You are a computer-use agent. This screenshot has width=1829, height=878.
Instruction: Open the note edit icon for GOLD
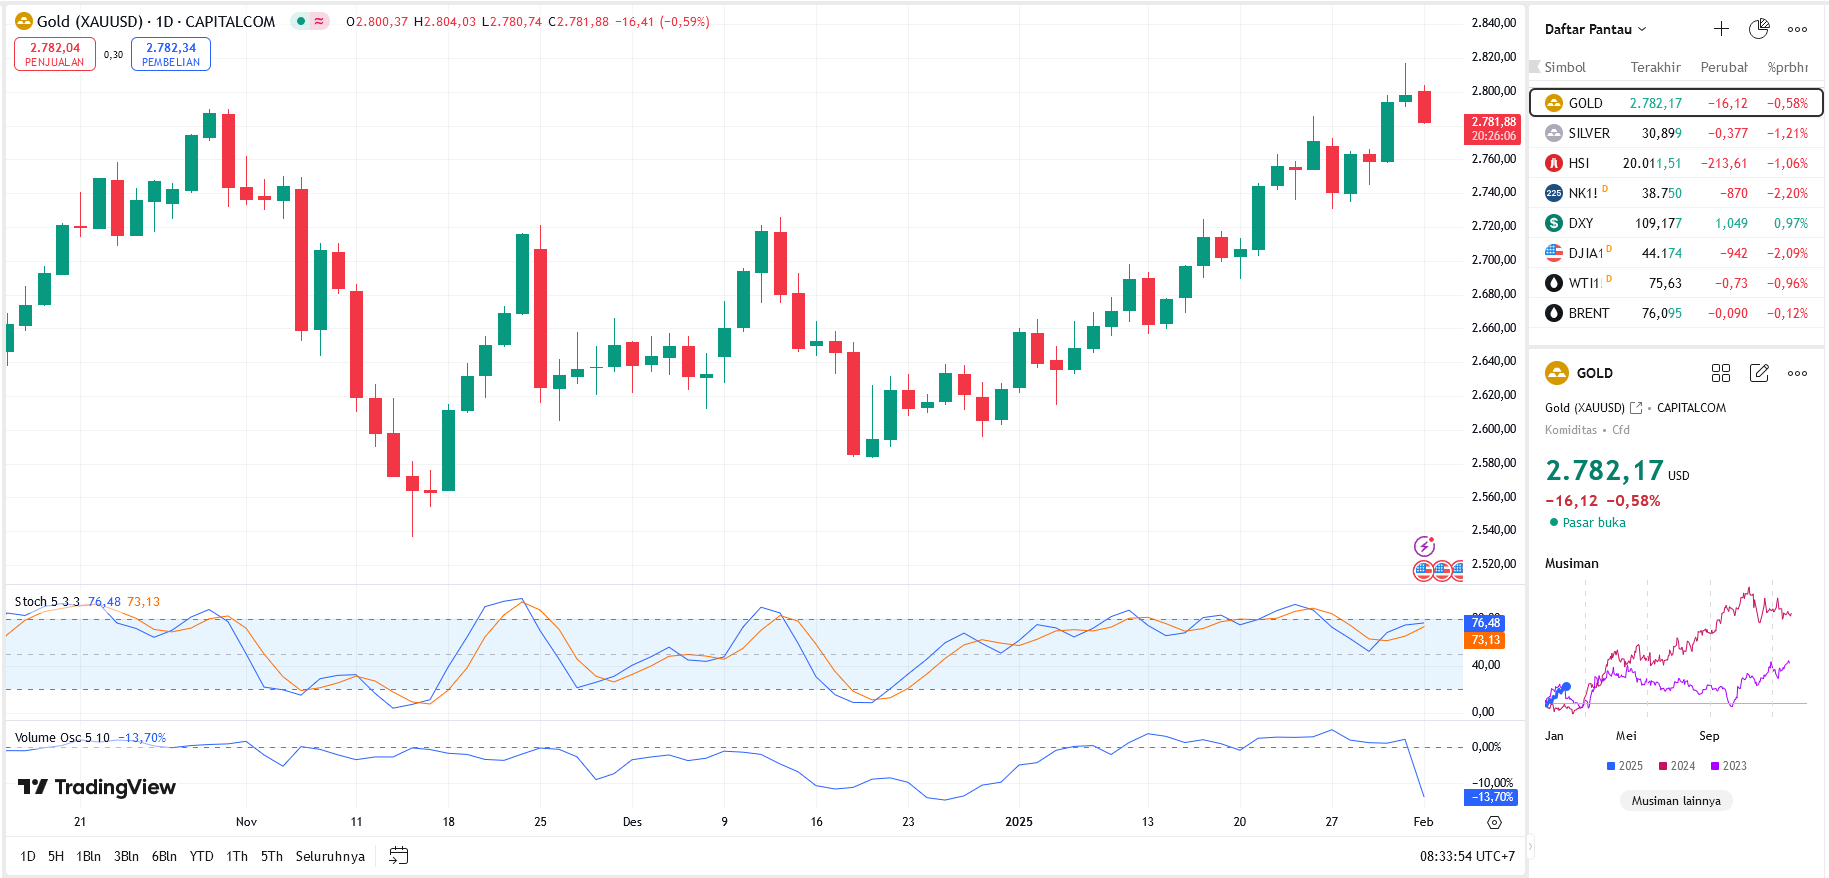point(1759,373)
